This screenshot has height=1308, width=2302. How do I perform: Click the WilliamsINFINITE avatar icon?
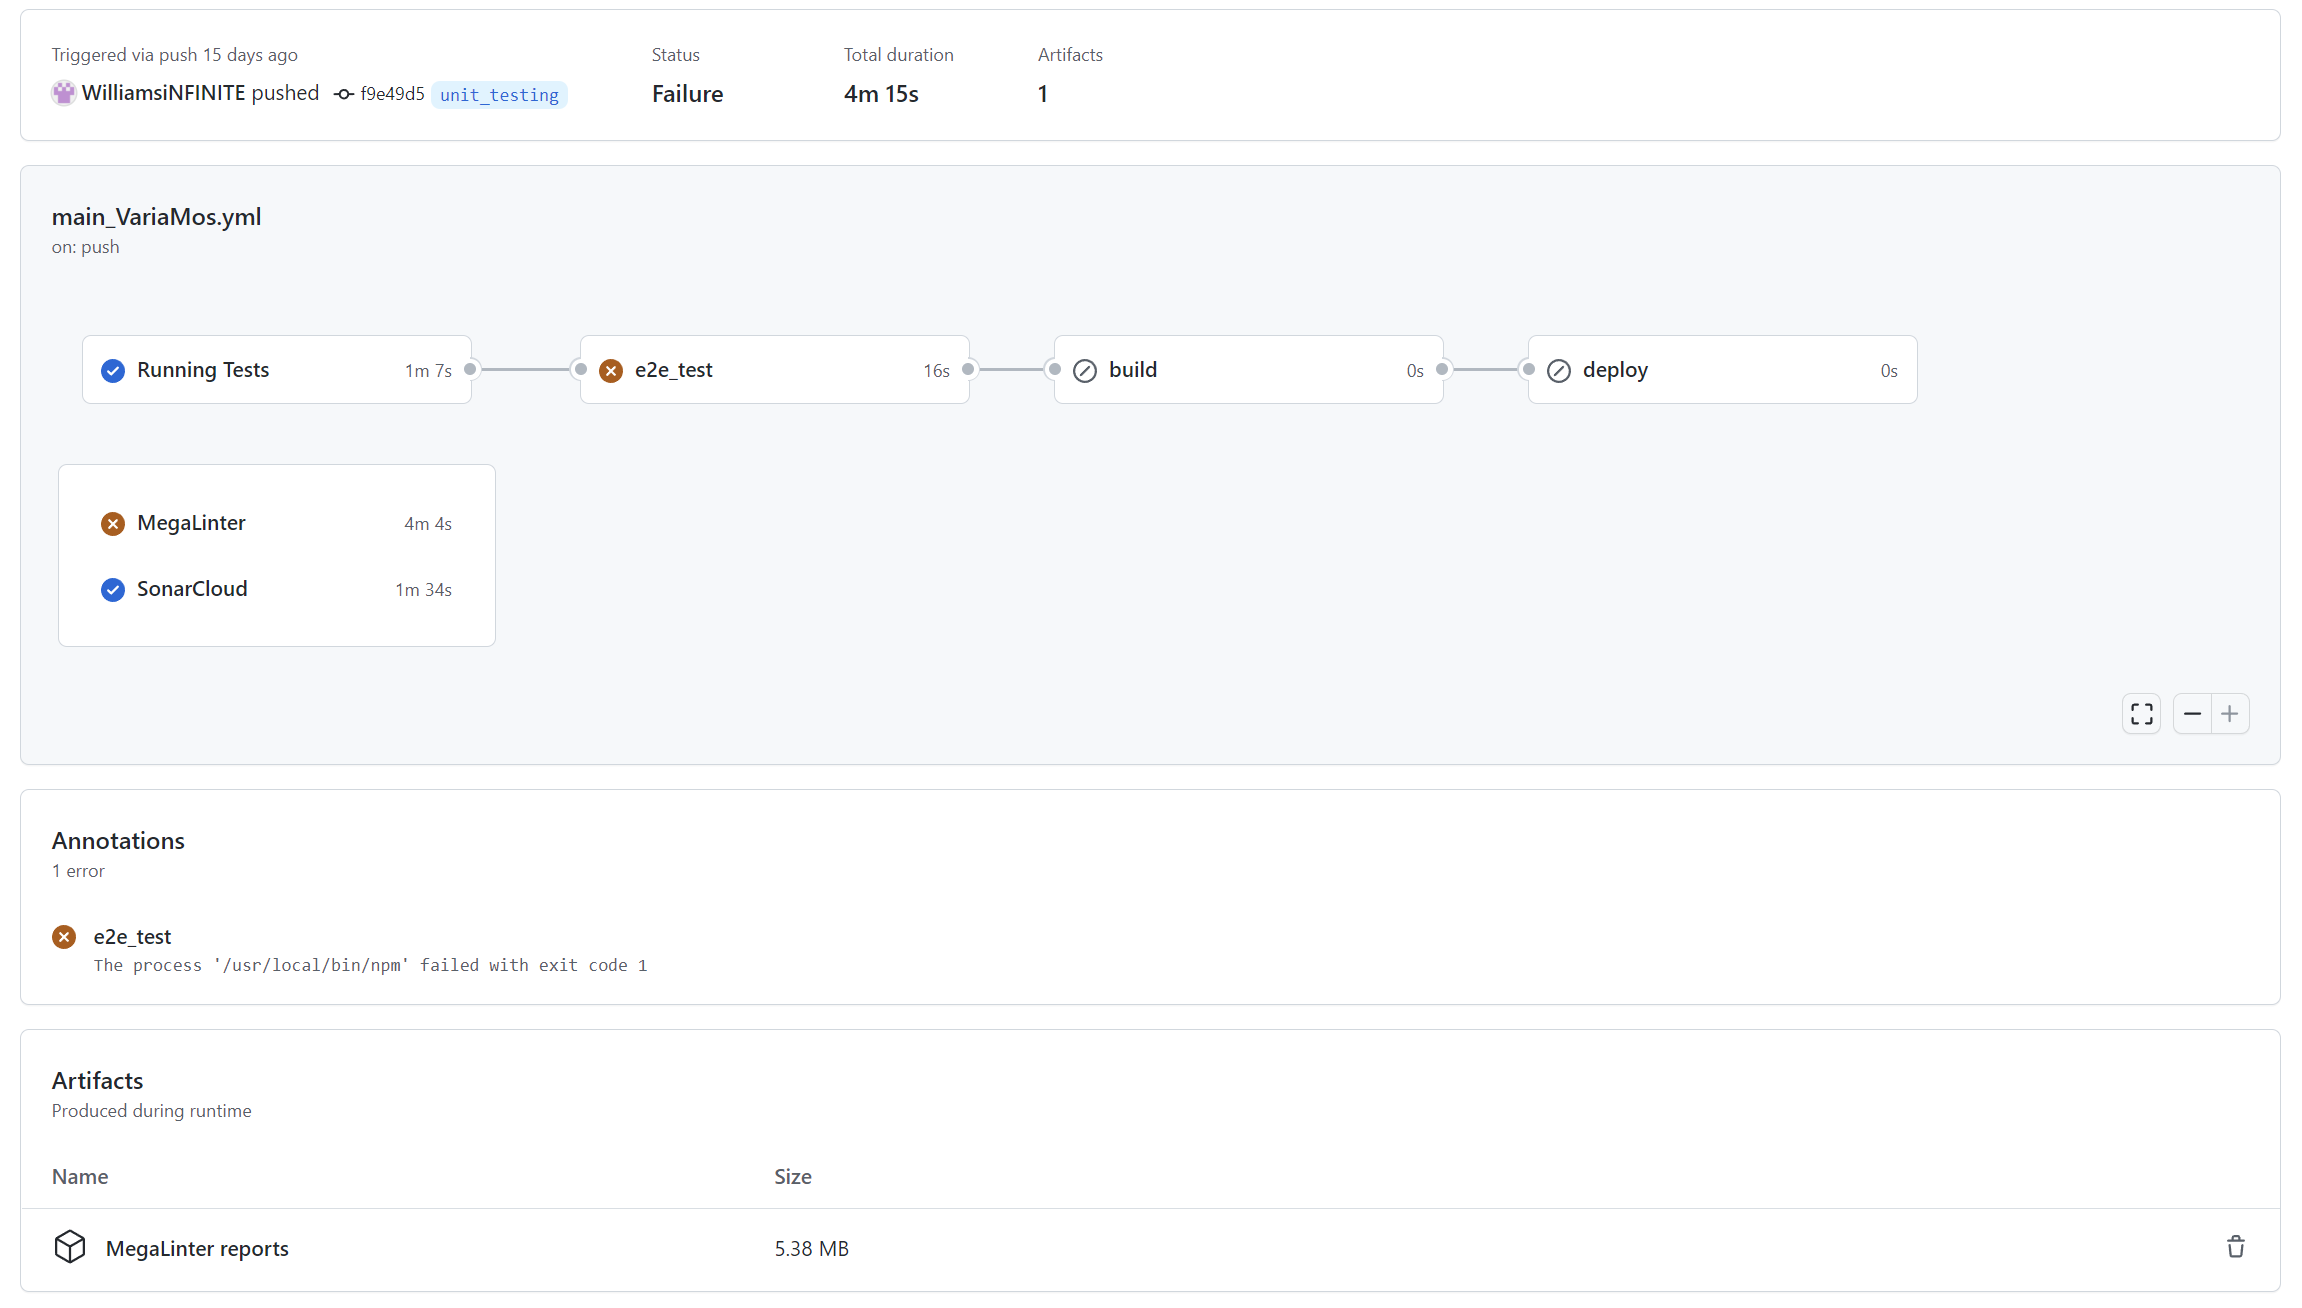click(x=64, y=93)
